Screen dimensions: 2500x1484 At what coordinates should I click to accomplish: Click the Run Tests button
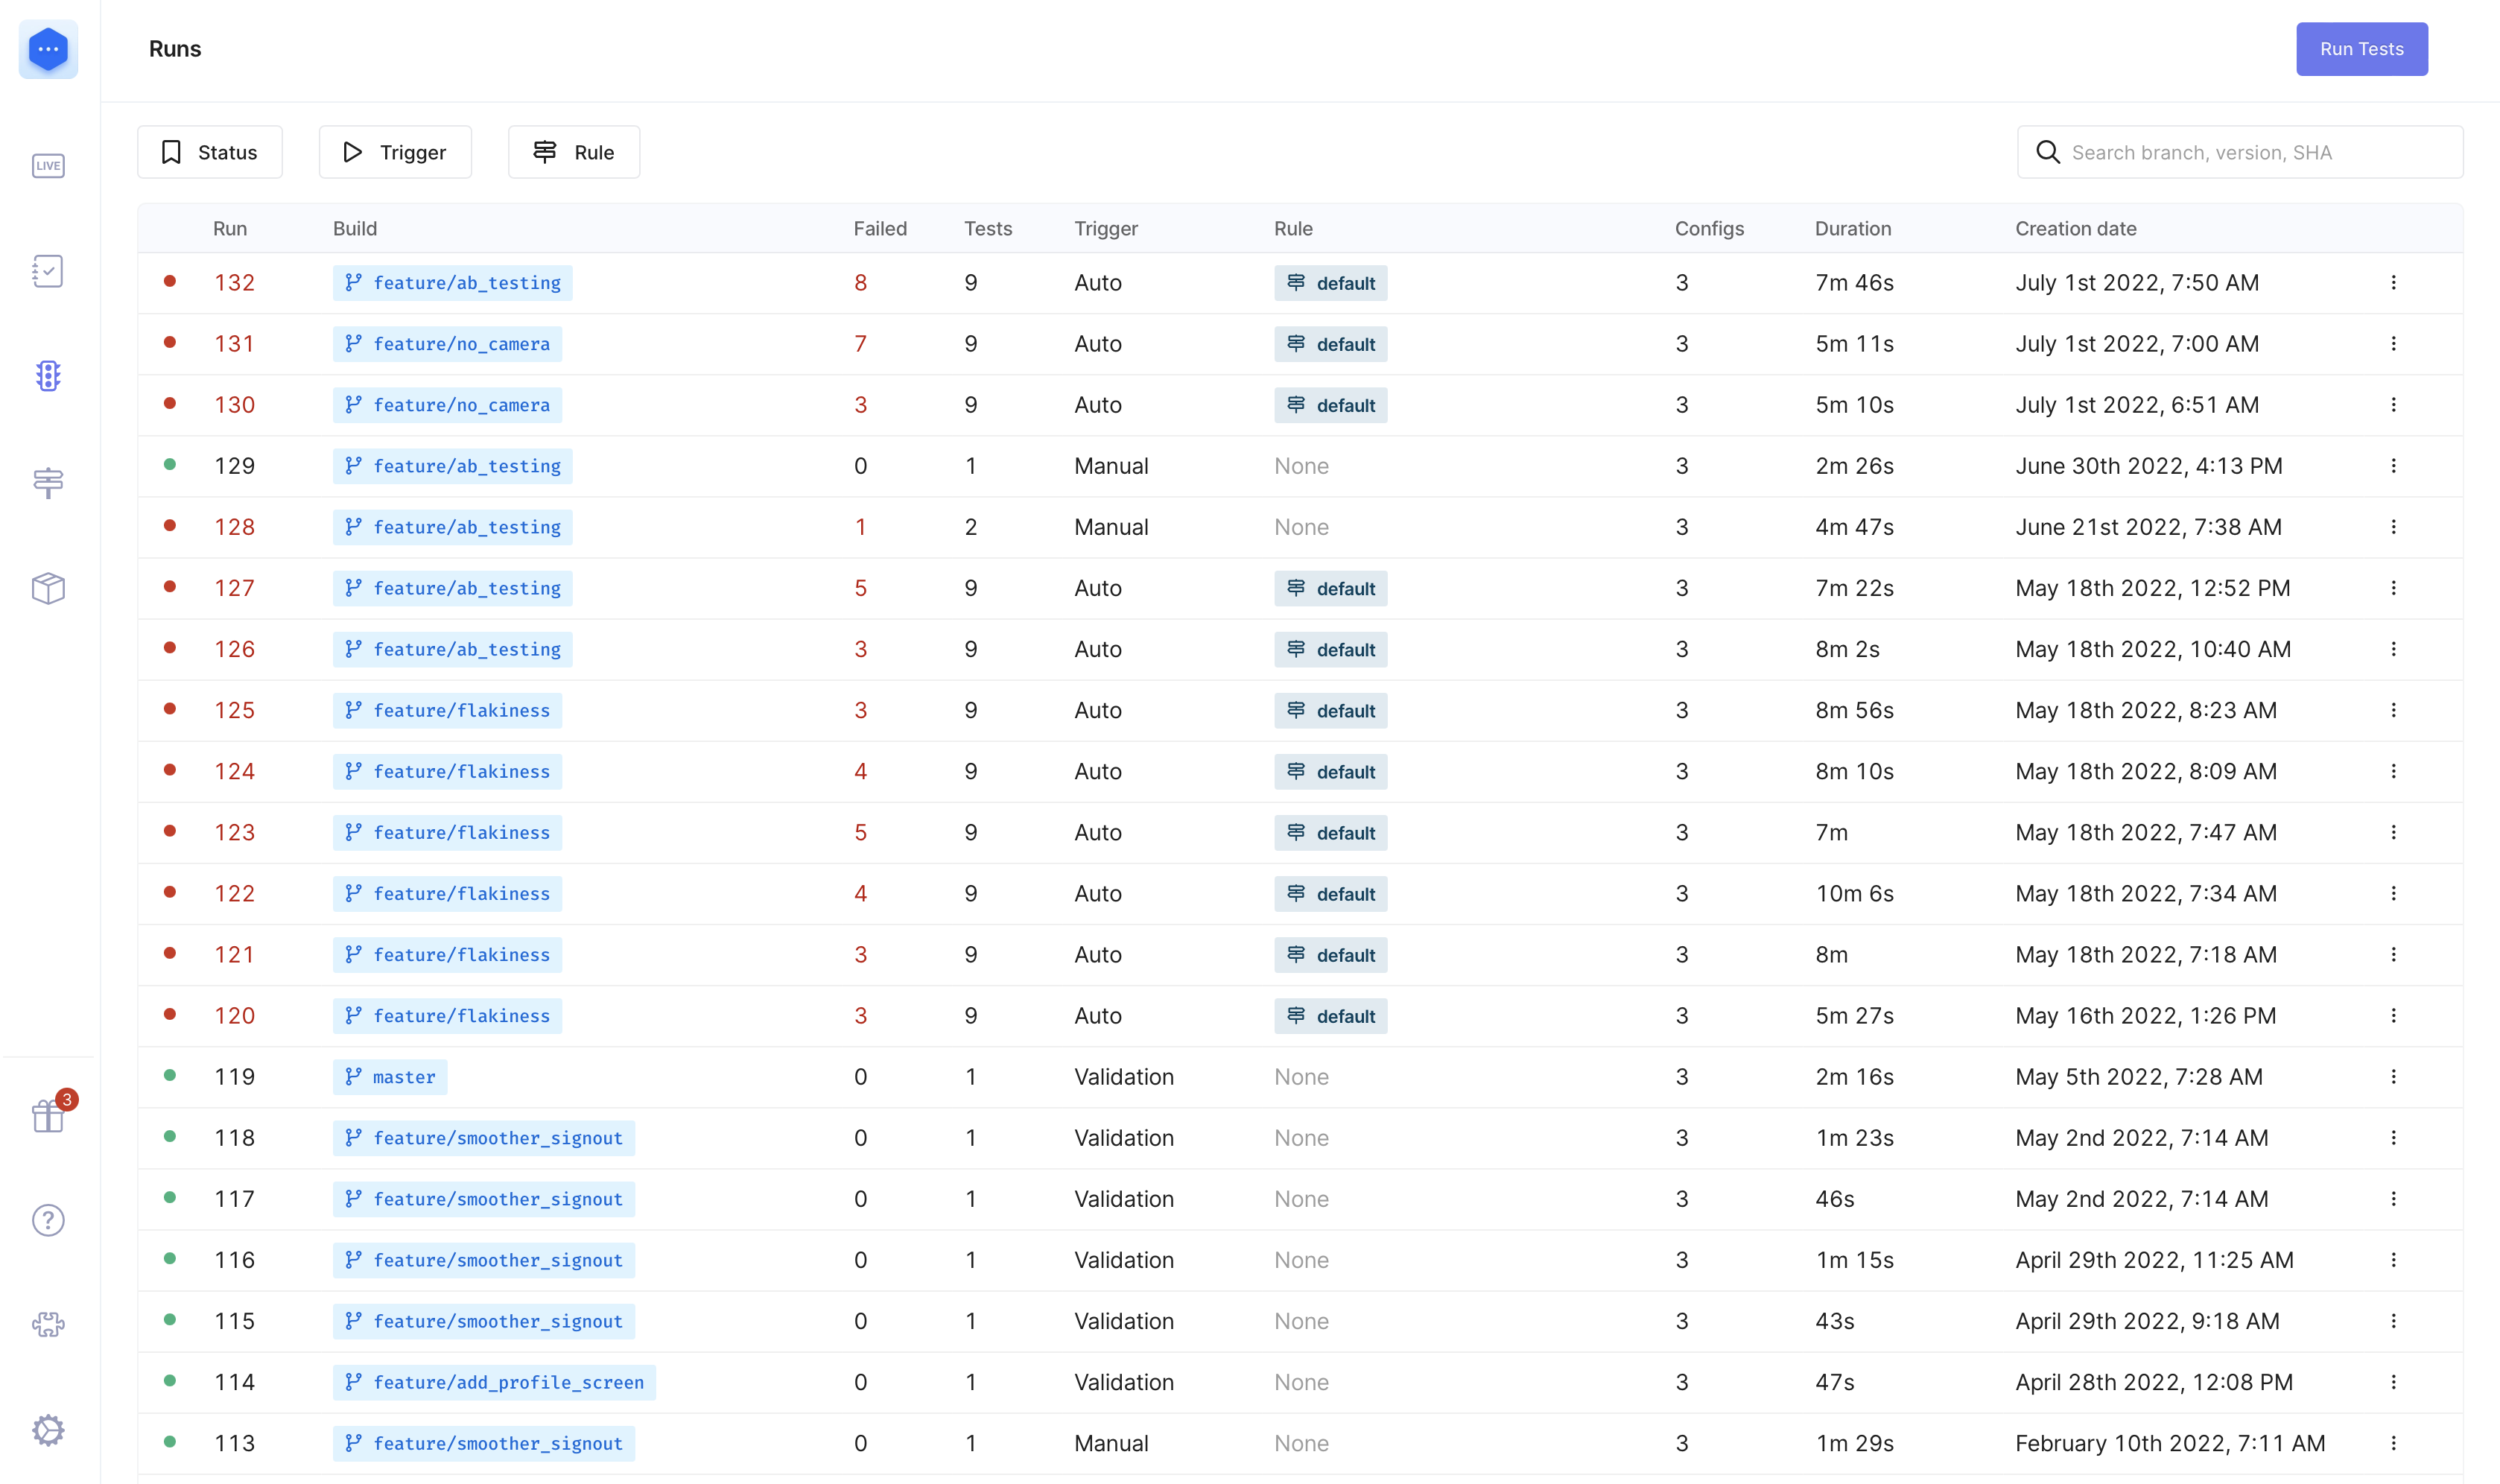2361,49
